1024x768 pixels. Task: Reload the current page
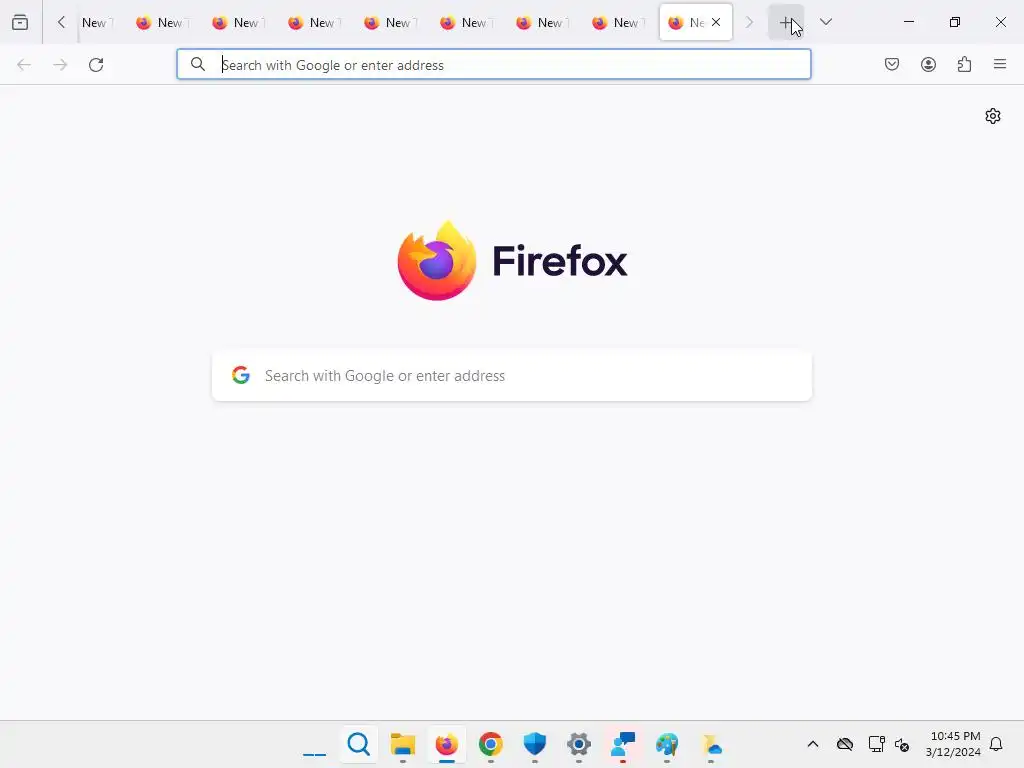click(x=96, y=65)
